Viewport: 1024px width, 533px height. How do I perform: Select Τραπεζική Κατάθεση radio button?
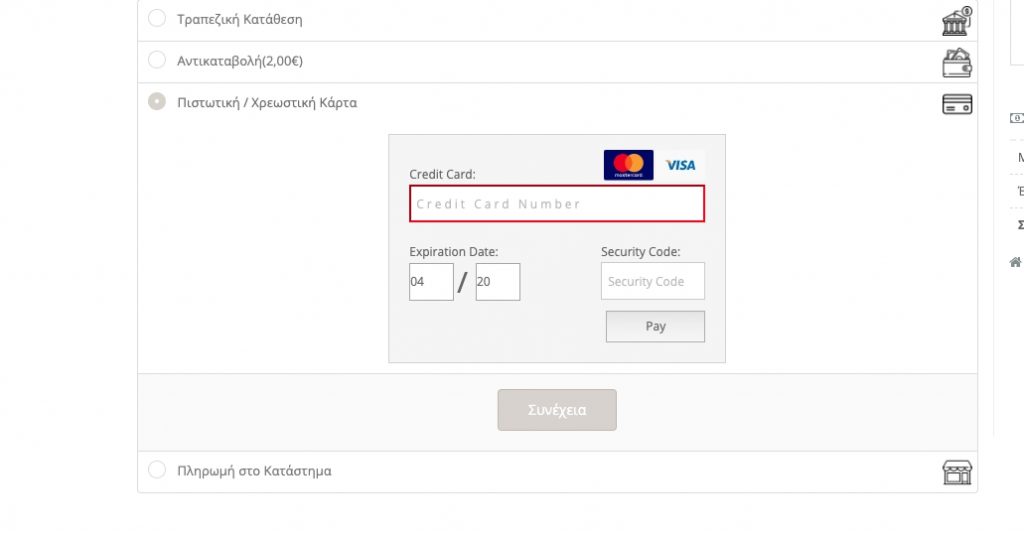pyautogui.click(x=157, y=18)
